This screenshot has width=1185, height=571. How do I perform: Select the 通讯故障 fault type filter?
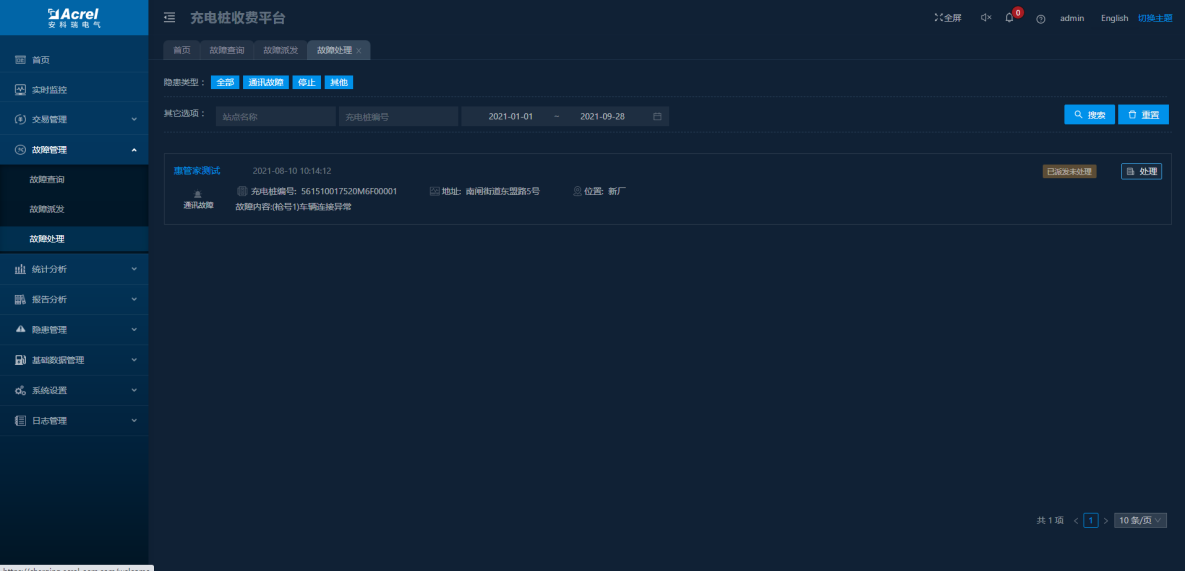coord(266,83)
